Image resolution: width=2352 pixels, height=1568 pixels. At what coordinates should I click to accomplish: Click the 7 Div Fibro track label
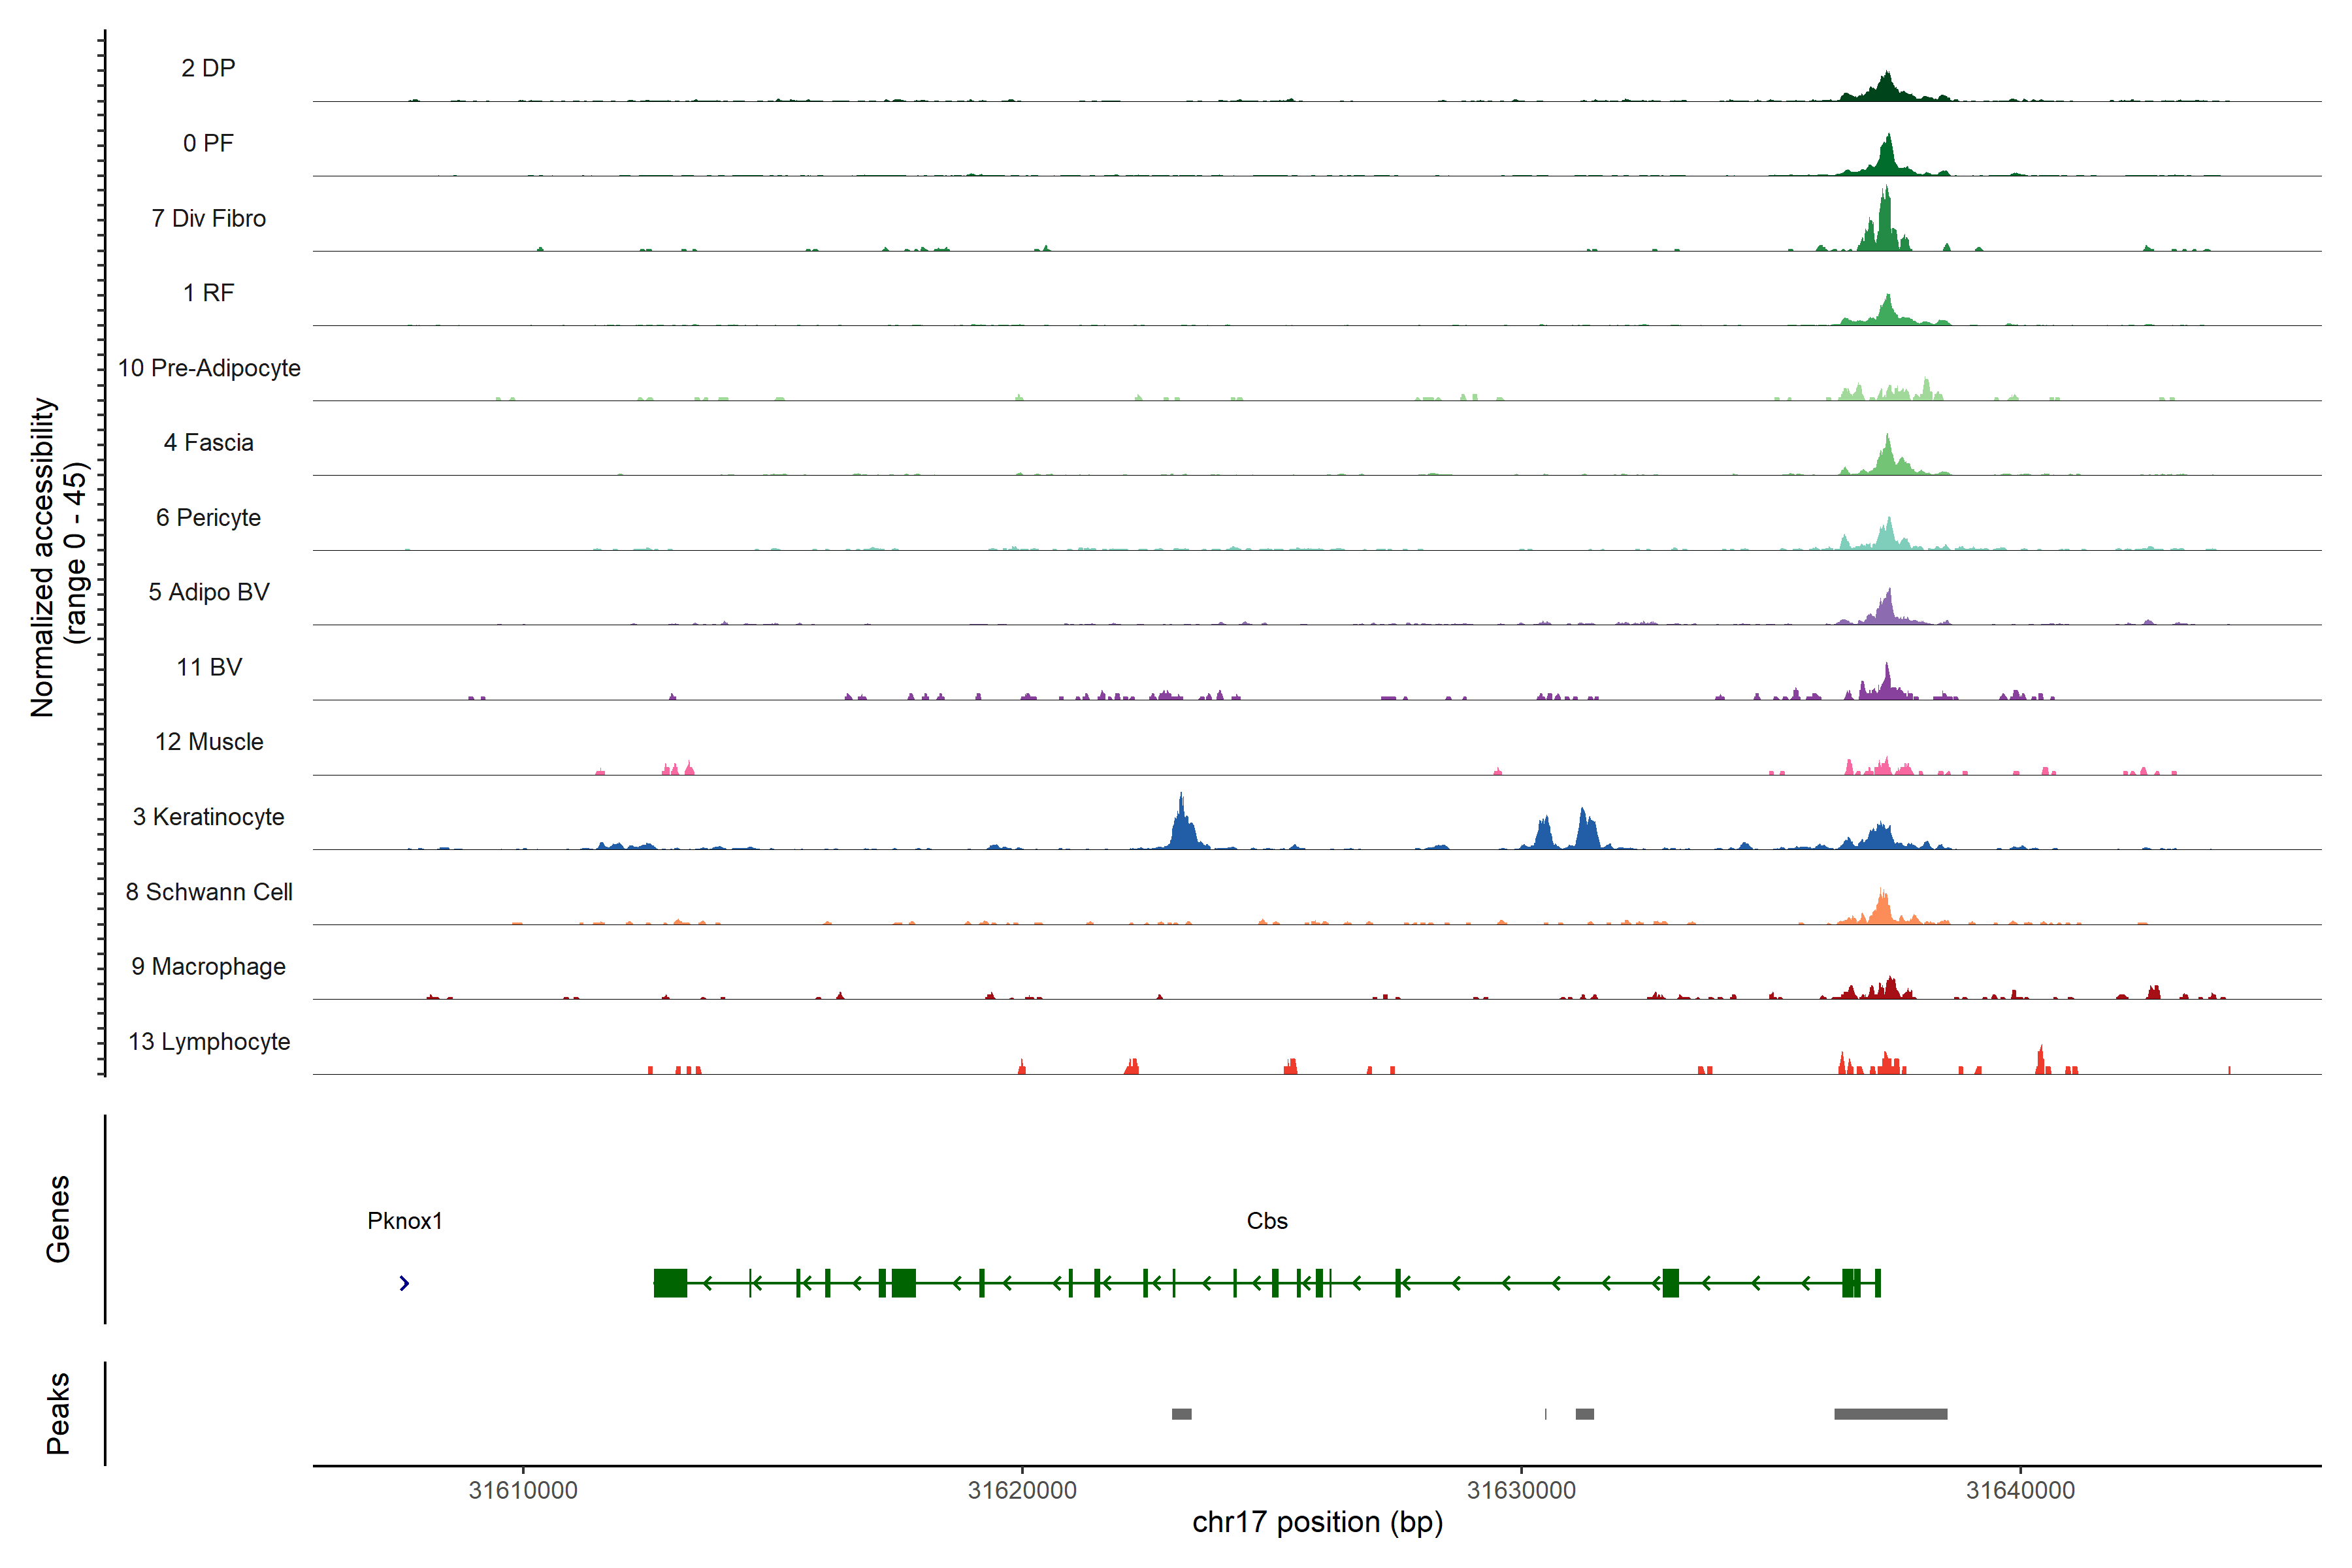[208, 218]
